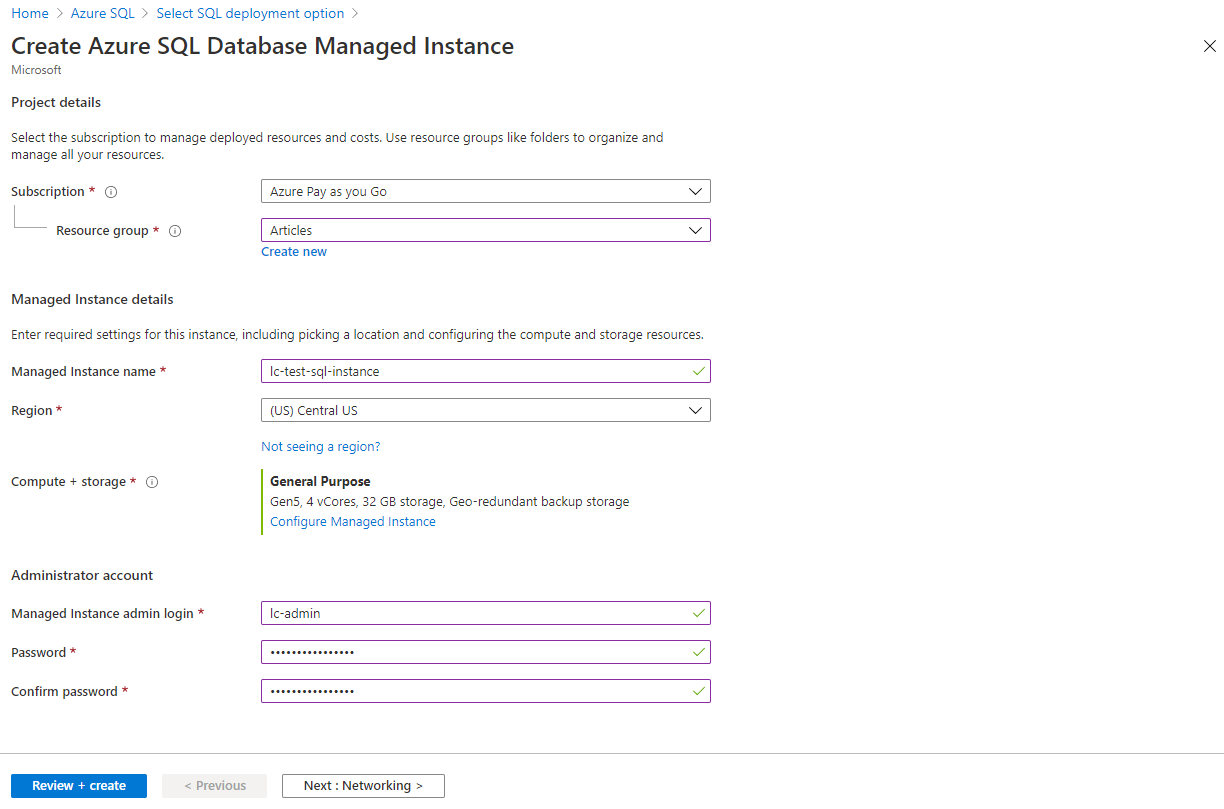Navigate to Azure SQL breadcrumb
Image resolution: width=1224 pixels, height=809 pixels.
[x=102, y=13]
